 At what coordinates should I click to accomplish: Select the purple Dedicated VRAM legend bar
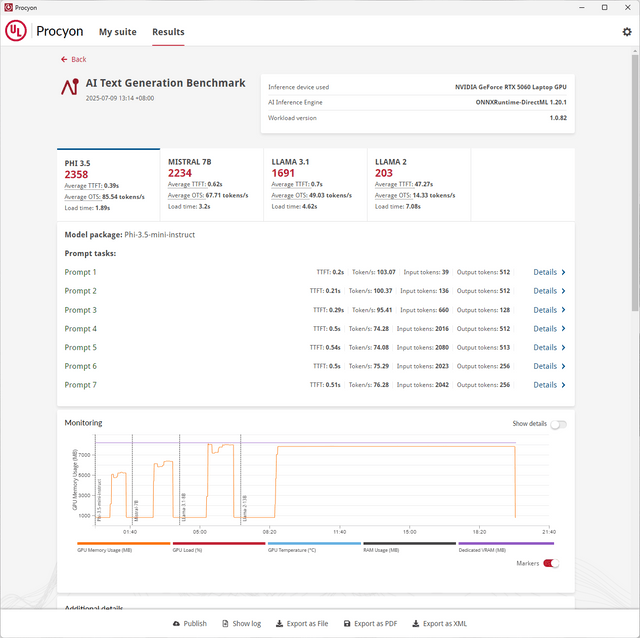pyautogui.click(x=506, y=543)
